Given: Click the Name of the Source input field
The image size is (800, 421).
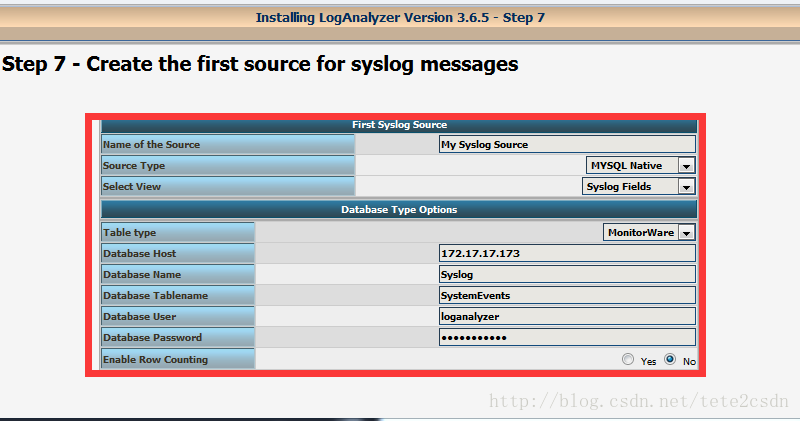Looking at the screenshot, I should point(567,144).
